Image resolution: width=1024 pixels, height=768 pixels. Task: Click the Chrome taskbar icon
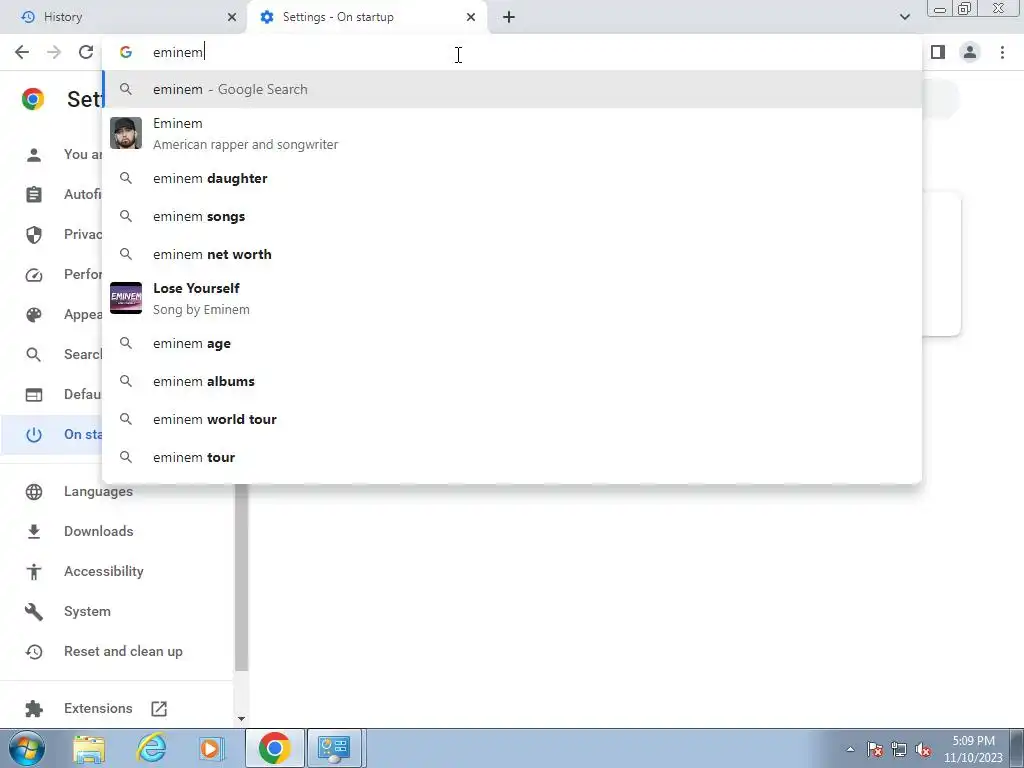tap(275, 748)
